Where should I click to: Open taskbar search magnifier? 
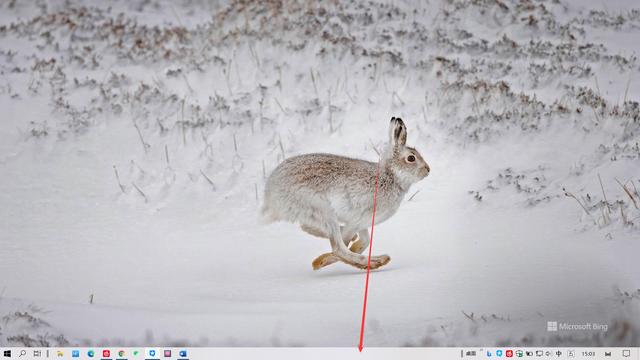[x=22, y=353]
